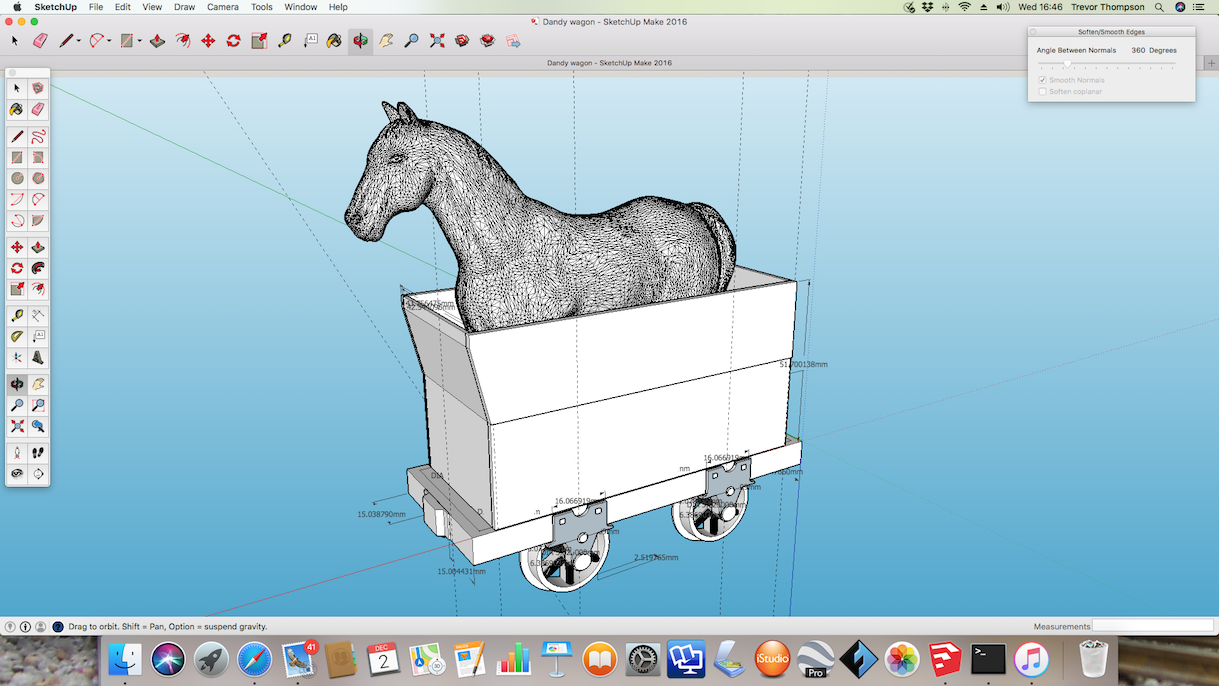
Task: Select the Axes tool in the side palette
Action: pyautogui.click(x=17, y=357)
